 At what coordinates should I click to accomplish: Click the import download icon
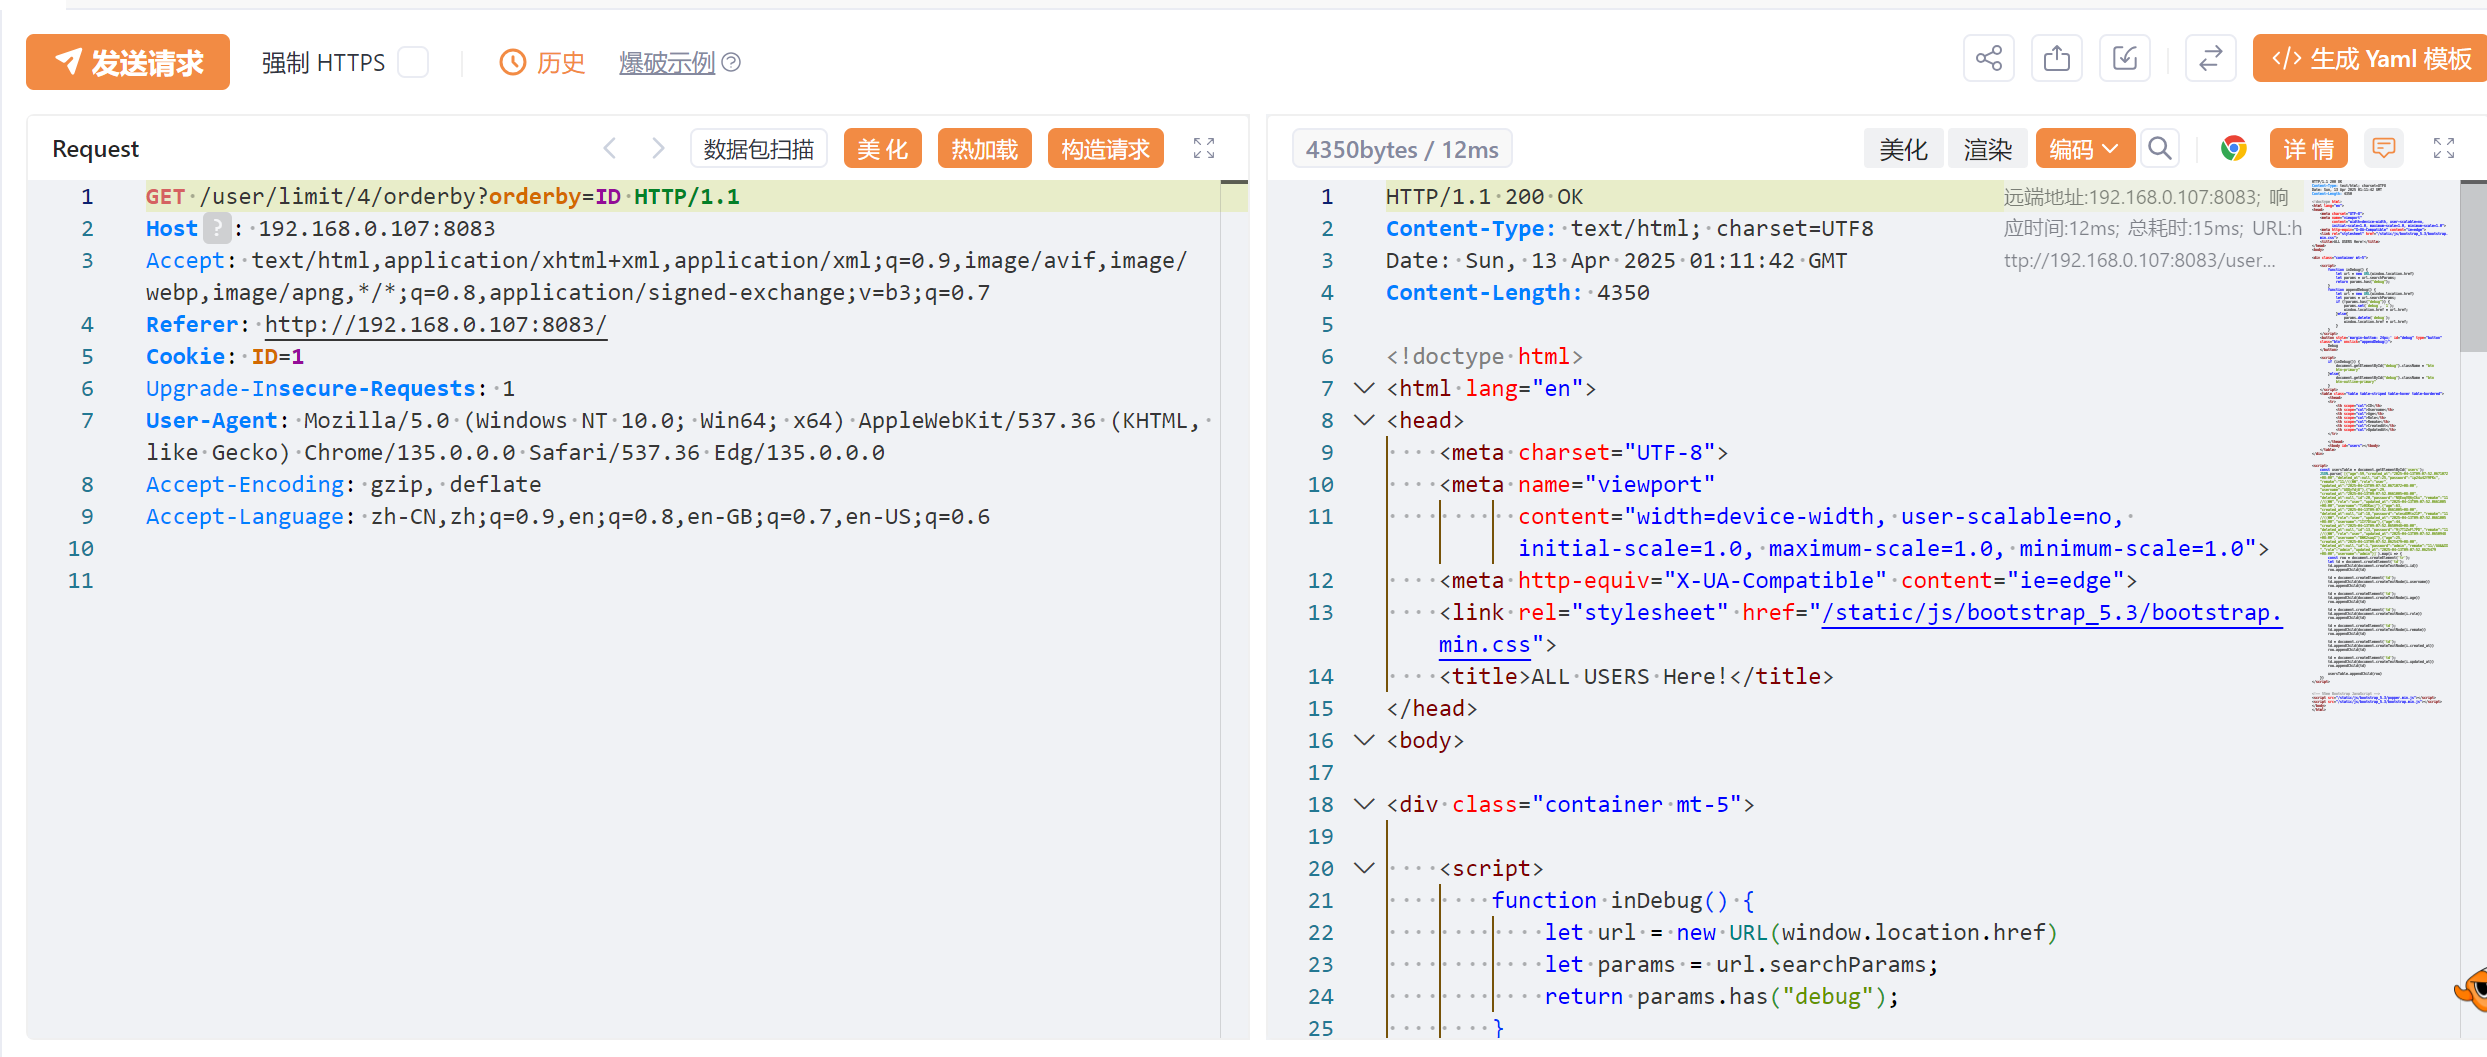pos(2124,59)
